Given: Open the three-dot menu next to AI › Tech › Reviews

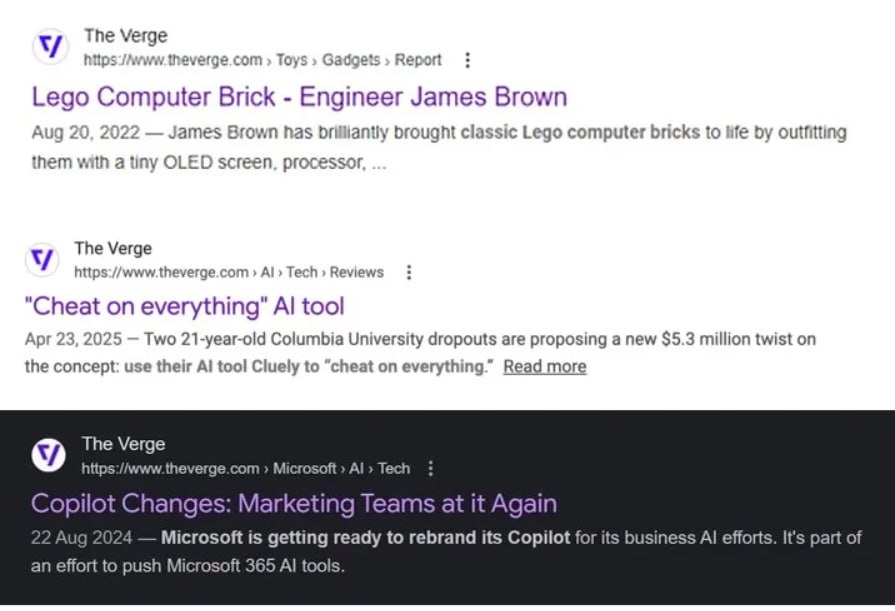Looking at the screenshot, I should pyautogui.click(x=409, y=272).
